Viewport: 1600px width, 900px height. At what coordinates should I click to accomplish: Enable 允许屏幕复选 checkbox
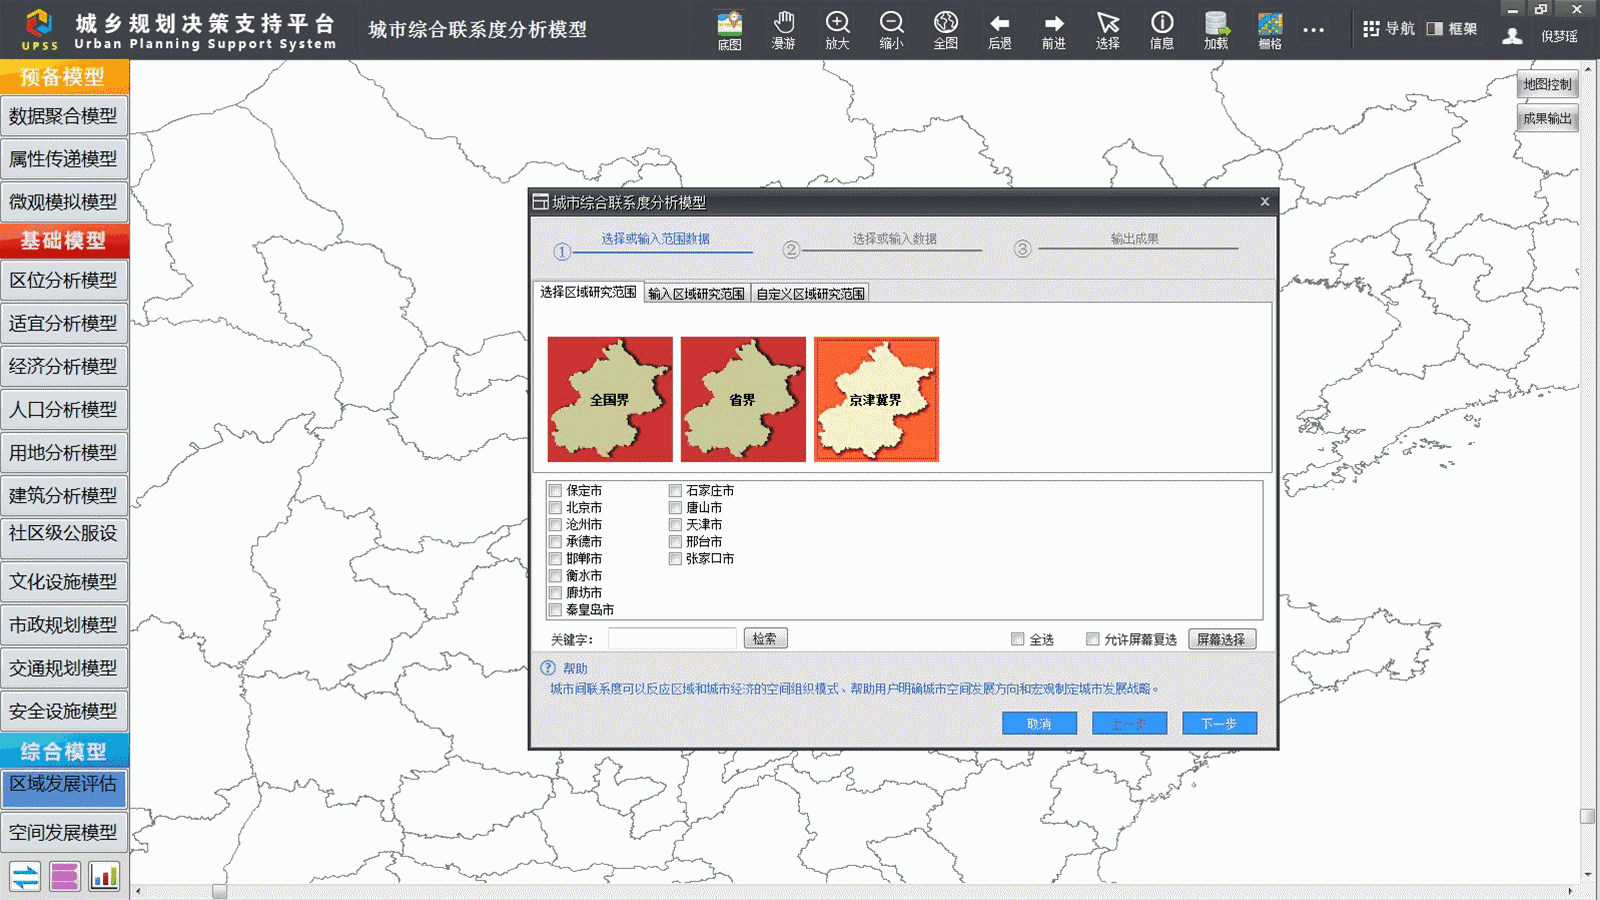click(1093, 639)
